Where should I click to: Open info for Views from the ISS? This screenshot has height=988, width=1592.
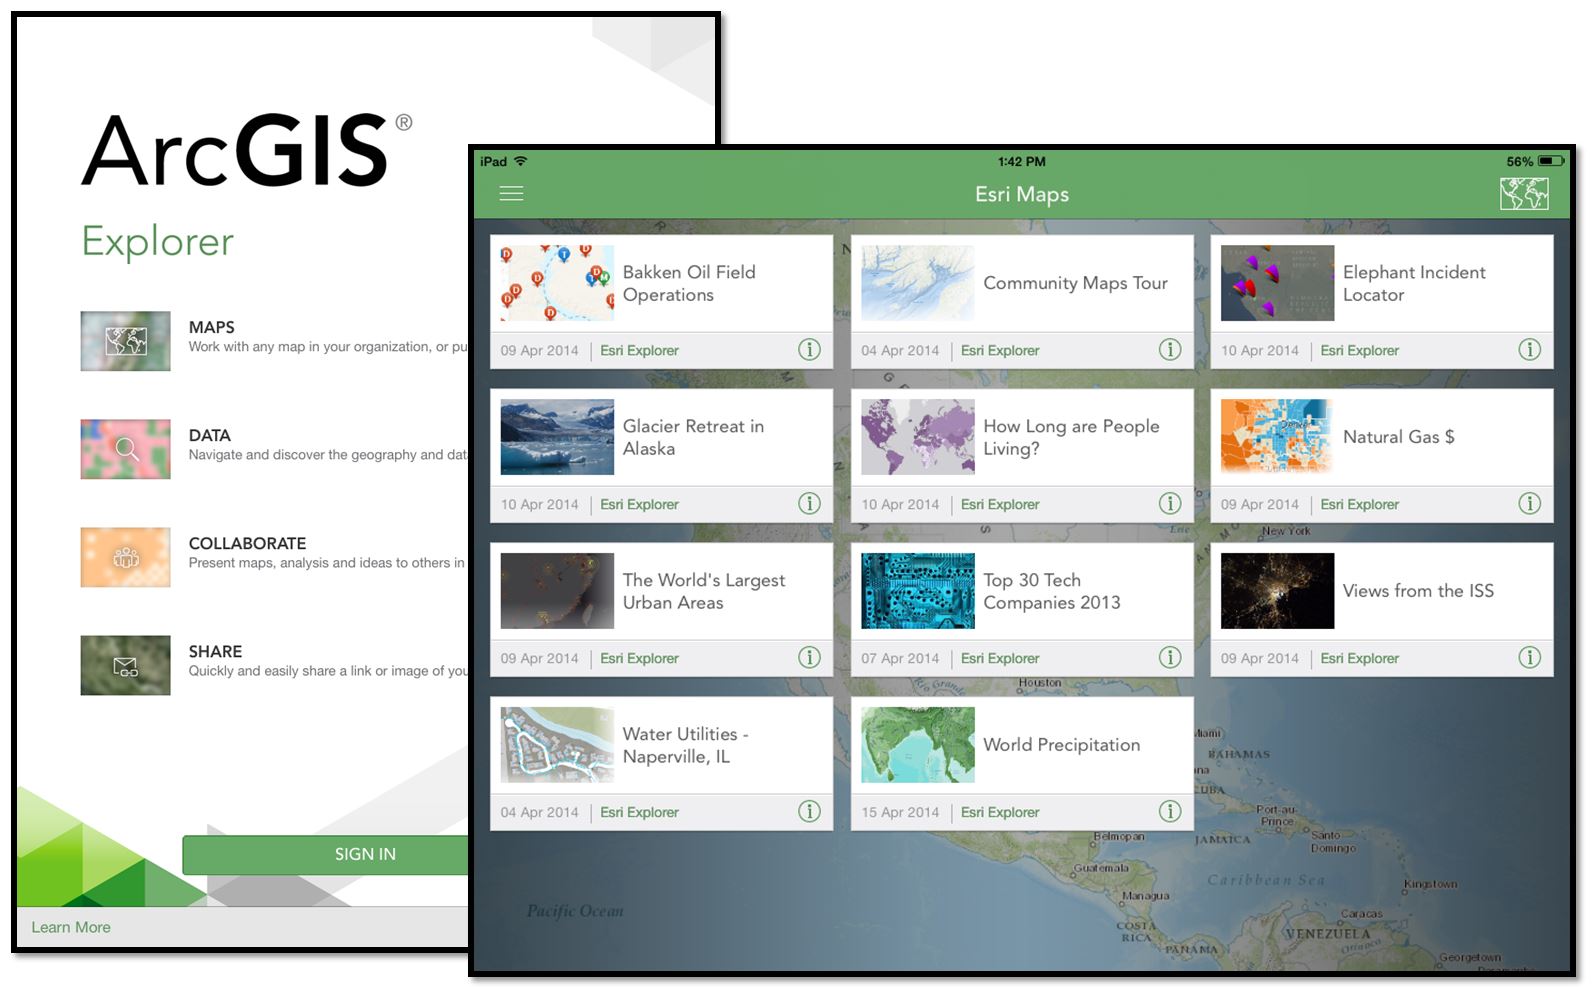(x=1530, y=658)
